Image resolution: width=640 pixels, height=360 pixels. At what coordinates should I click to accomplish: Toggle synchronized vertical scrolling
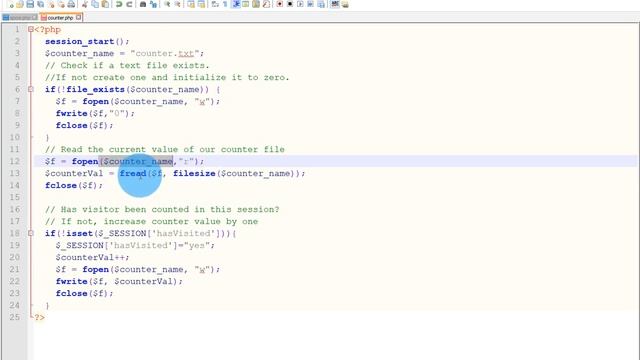191,4
